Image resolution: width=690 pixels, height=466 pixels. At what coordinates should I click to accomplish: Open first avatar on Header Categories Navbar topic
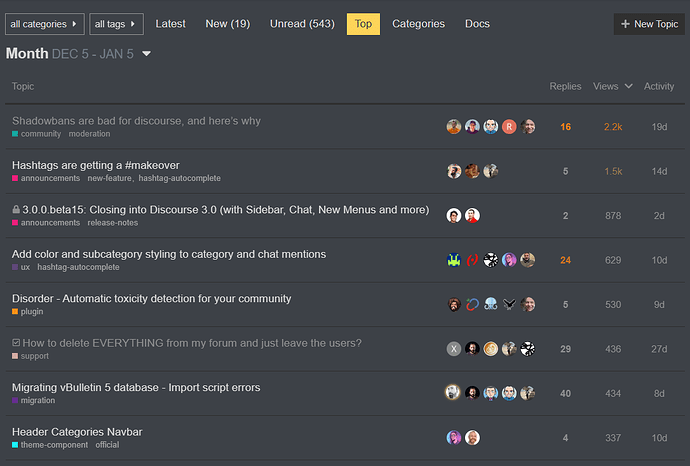coord(454,438)
